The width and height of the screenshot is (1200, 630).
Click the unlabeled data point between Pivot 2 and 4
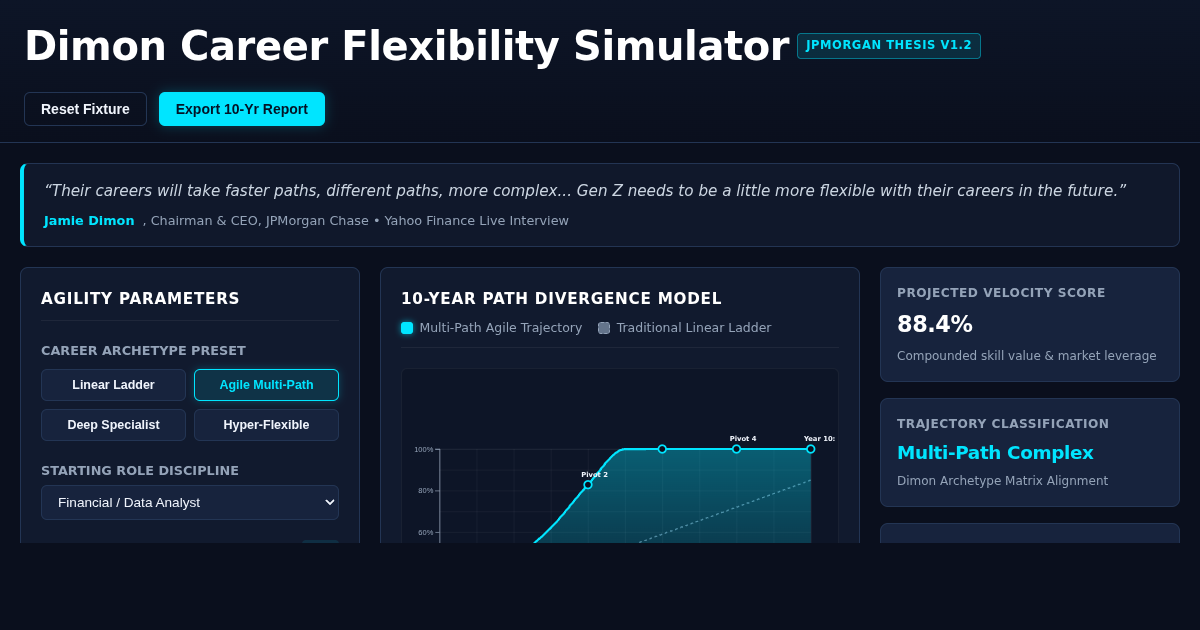[x=662, y=449]
